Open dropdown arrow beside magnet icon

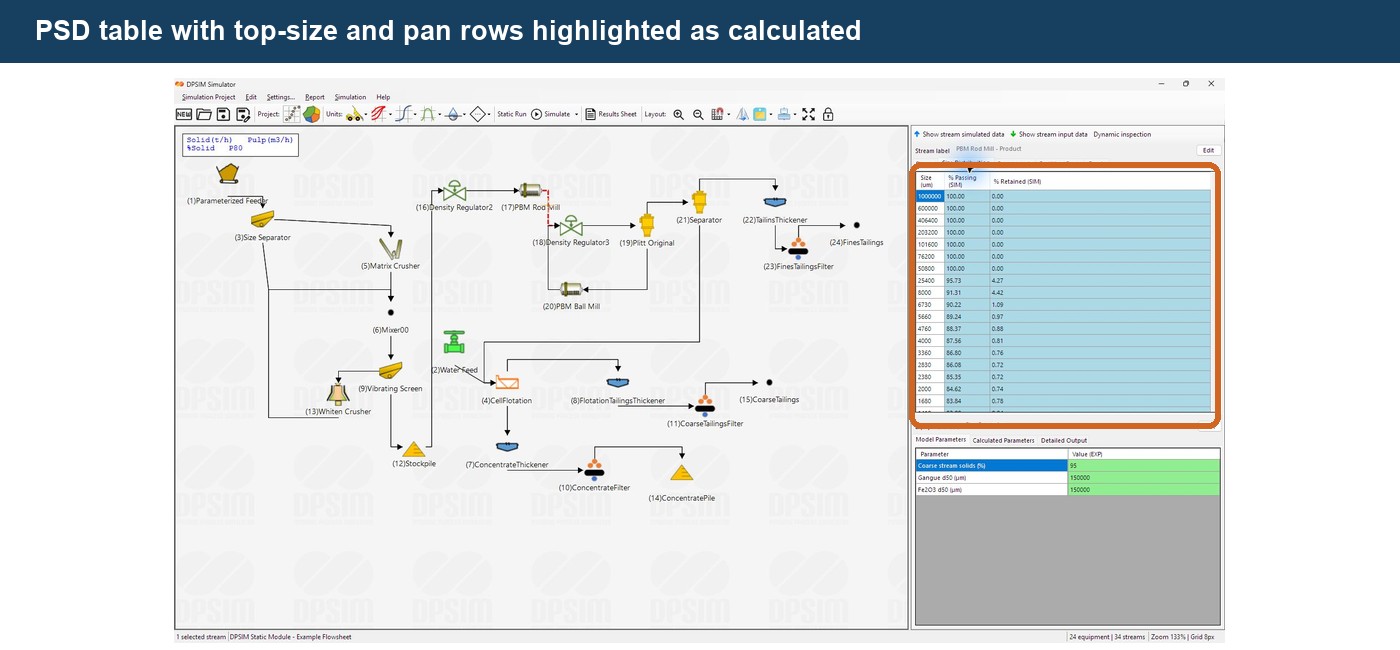pyautogui.click(x=728, y=115)
